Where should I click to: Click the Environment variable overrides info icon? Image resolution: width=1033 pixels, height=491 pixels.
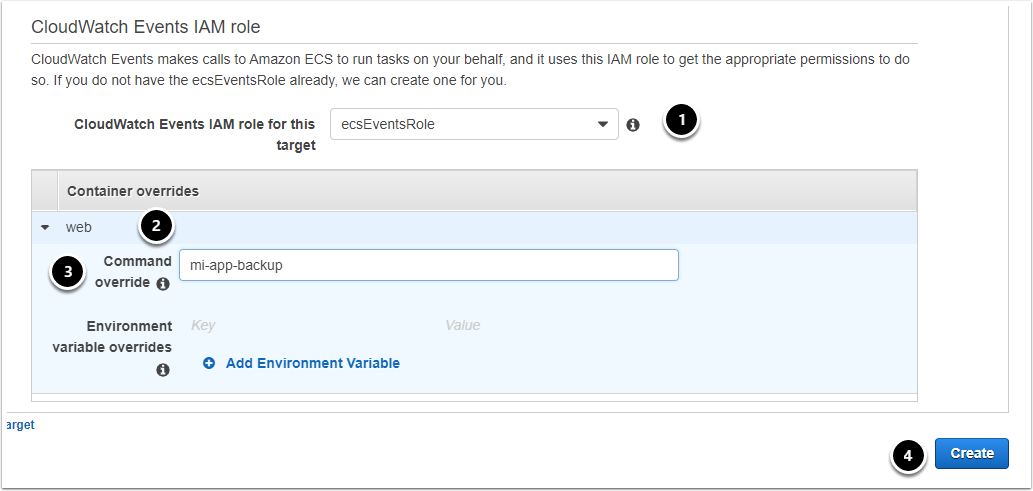click(162, 369)
